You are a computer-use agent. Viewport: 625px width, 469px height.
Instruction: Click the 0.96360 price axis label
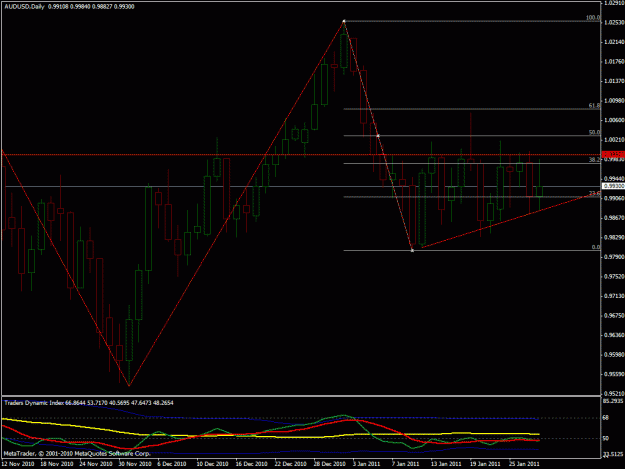(x=614, y=335)
